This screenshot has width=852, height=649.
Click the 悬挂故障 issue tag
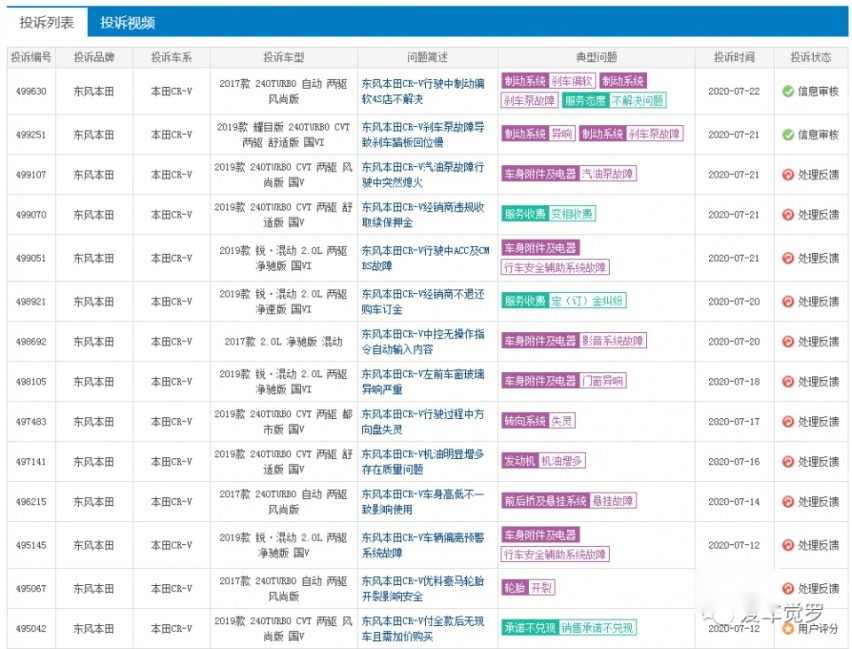click(x=612, y=501)
